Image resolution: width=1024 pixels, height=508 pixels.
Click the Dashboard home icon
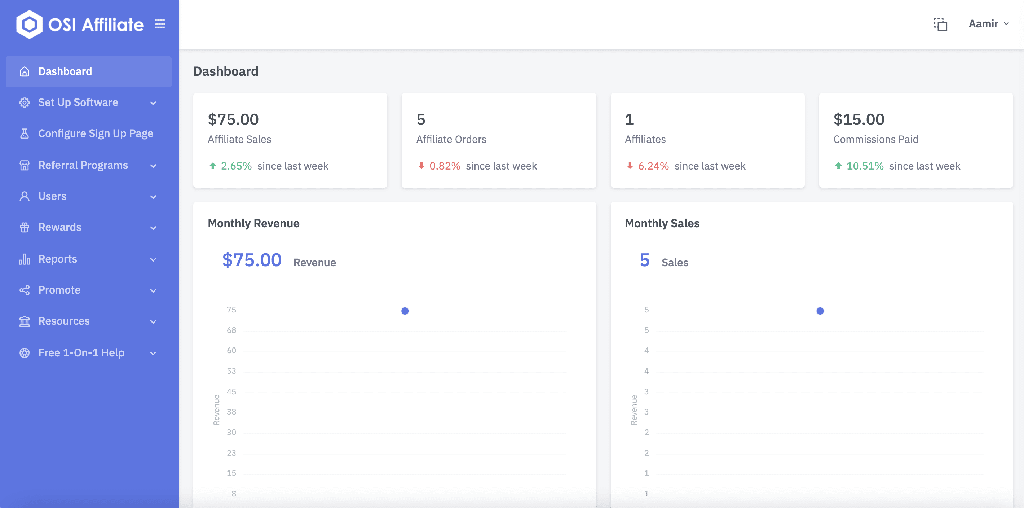tap(24, 72)
